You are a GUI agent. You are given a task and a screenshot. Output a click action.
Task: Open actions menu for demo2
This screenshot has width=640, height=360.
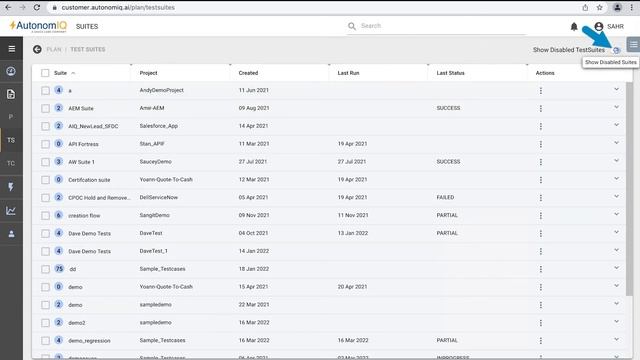tap(541, 323)
